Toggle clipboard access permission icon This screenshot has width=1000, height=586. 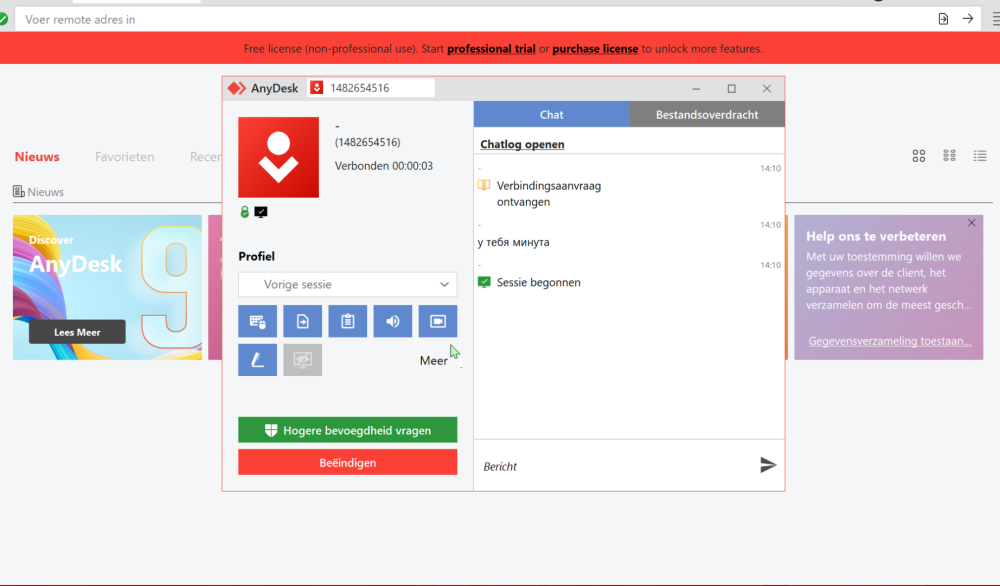pyautogui.click(x=348, y=321)
